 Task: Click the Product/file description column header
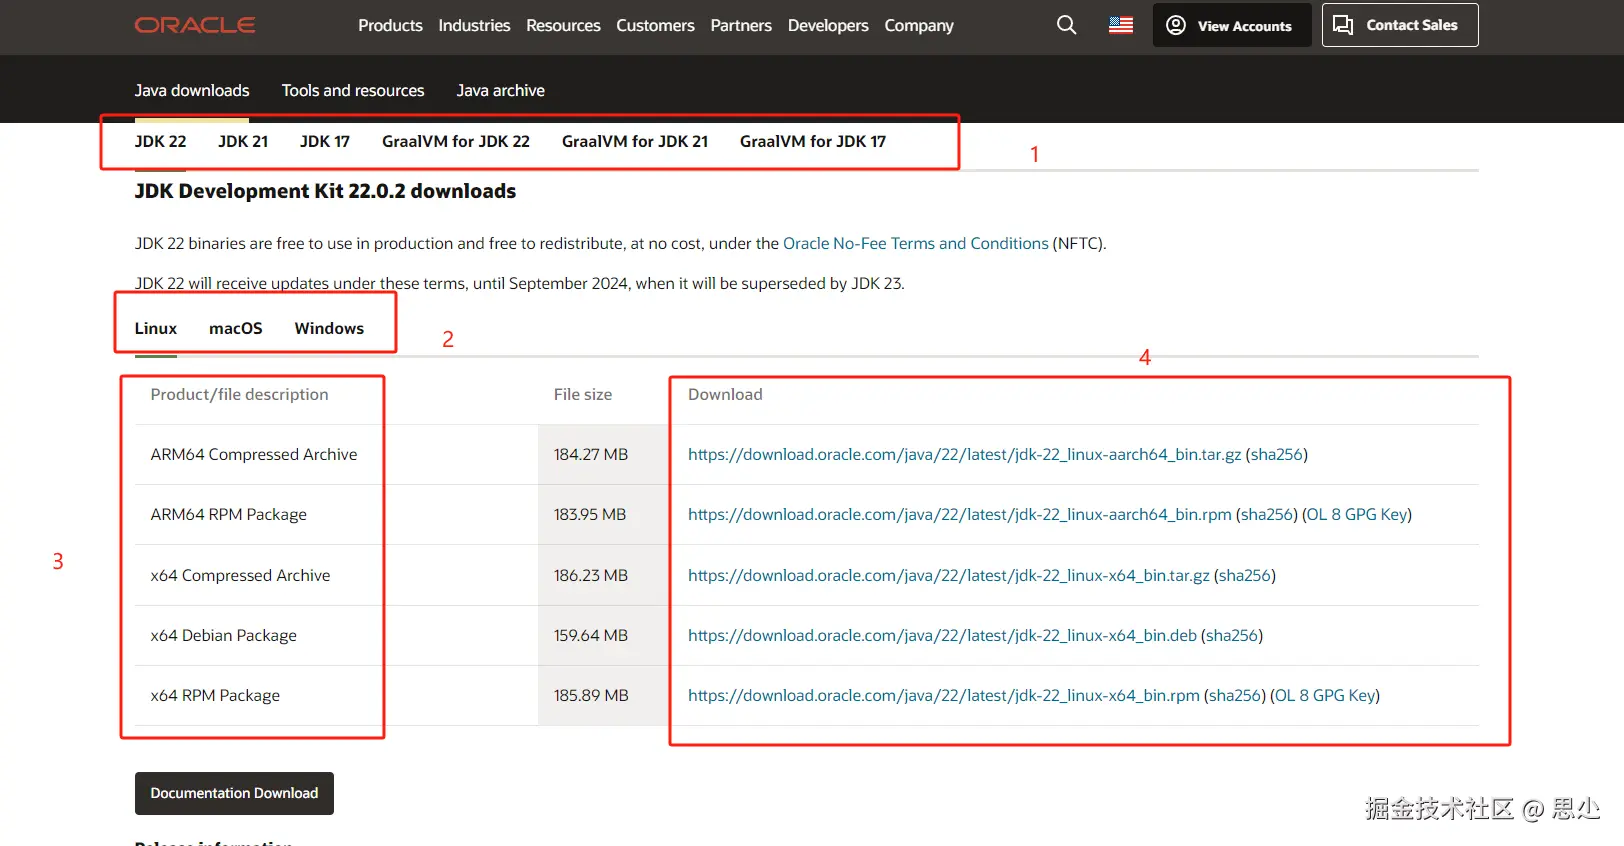click(240, 394)
